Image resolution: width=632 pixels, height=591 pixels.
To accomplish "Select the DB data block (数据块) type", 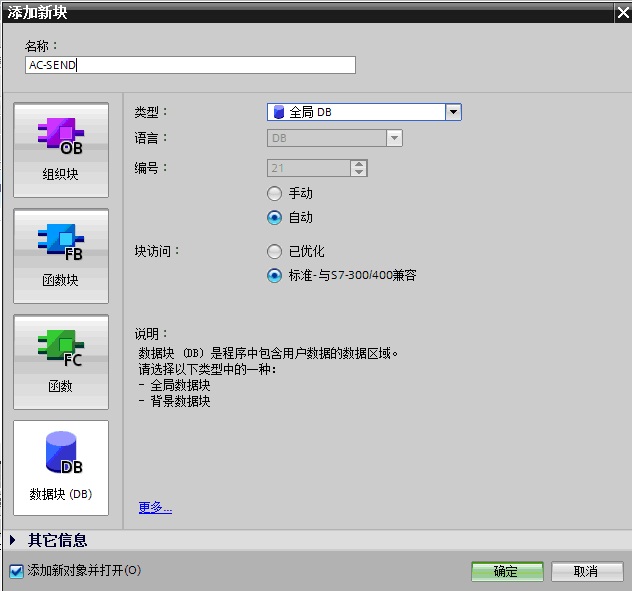I will (x=61, y=468).
